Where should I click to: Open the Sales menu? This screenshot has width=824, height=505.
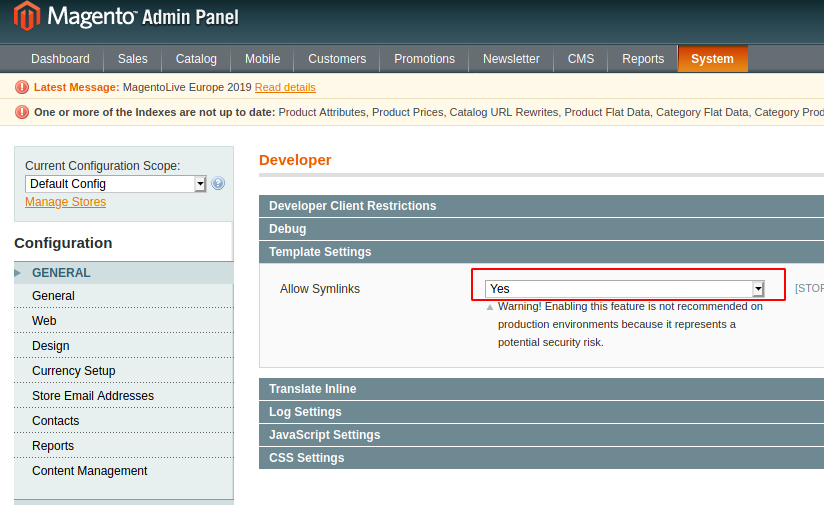coord(132,59)
